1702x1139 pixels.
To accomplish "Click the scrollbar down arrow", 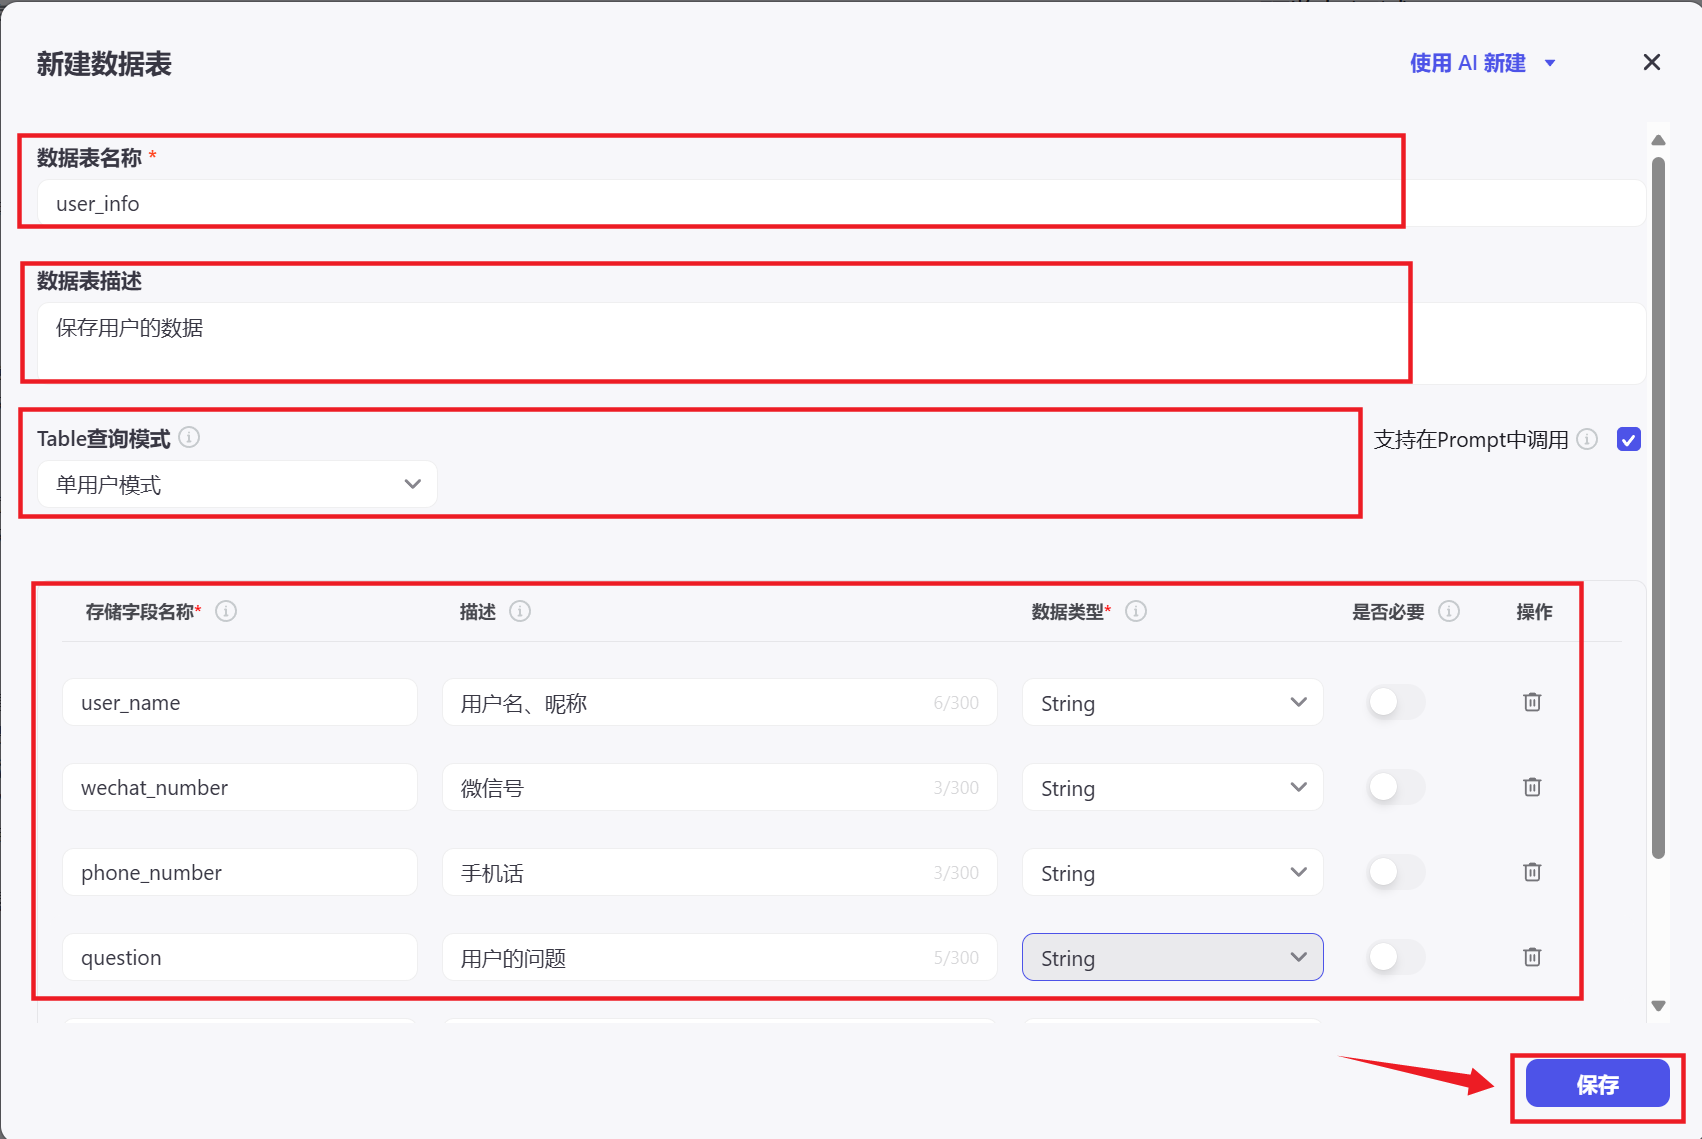I will coord(1658,1006).
